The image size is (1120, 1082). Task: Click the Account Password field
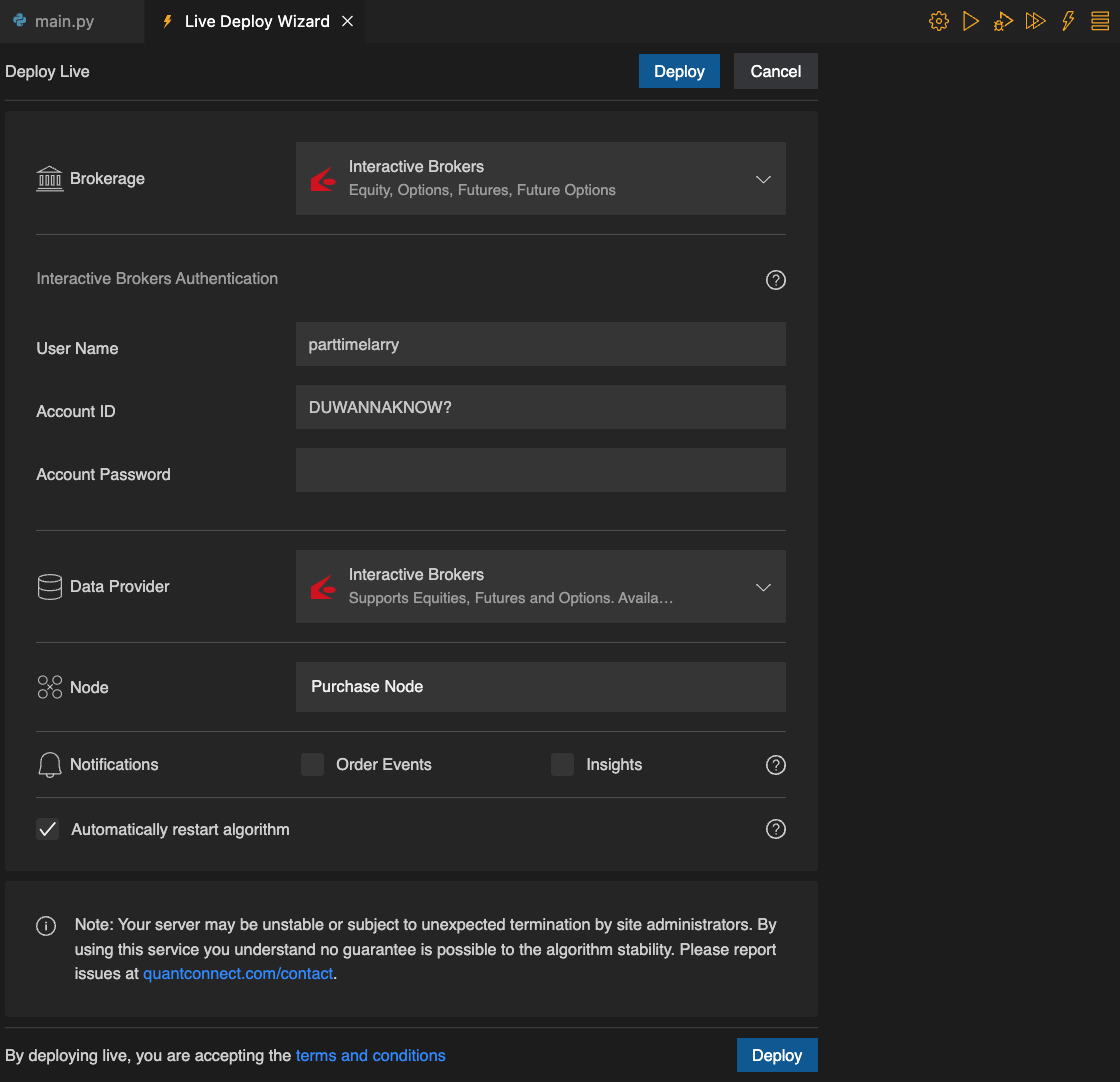pyautogui.click(x=540, y=470)
